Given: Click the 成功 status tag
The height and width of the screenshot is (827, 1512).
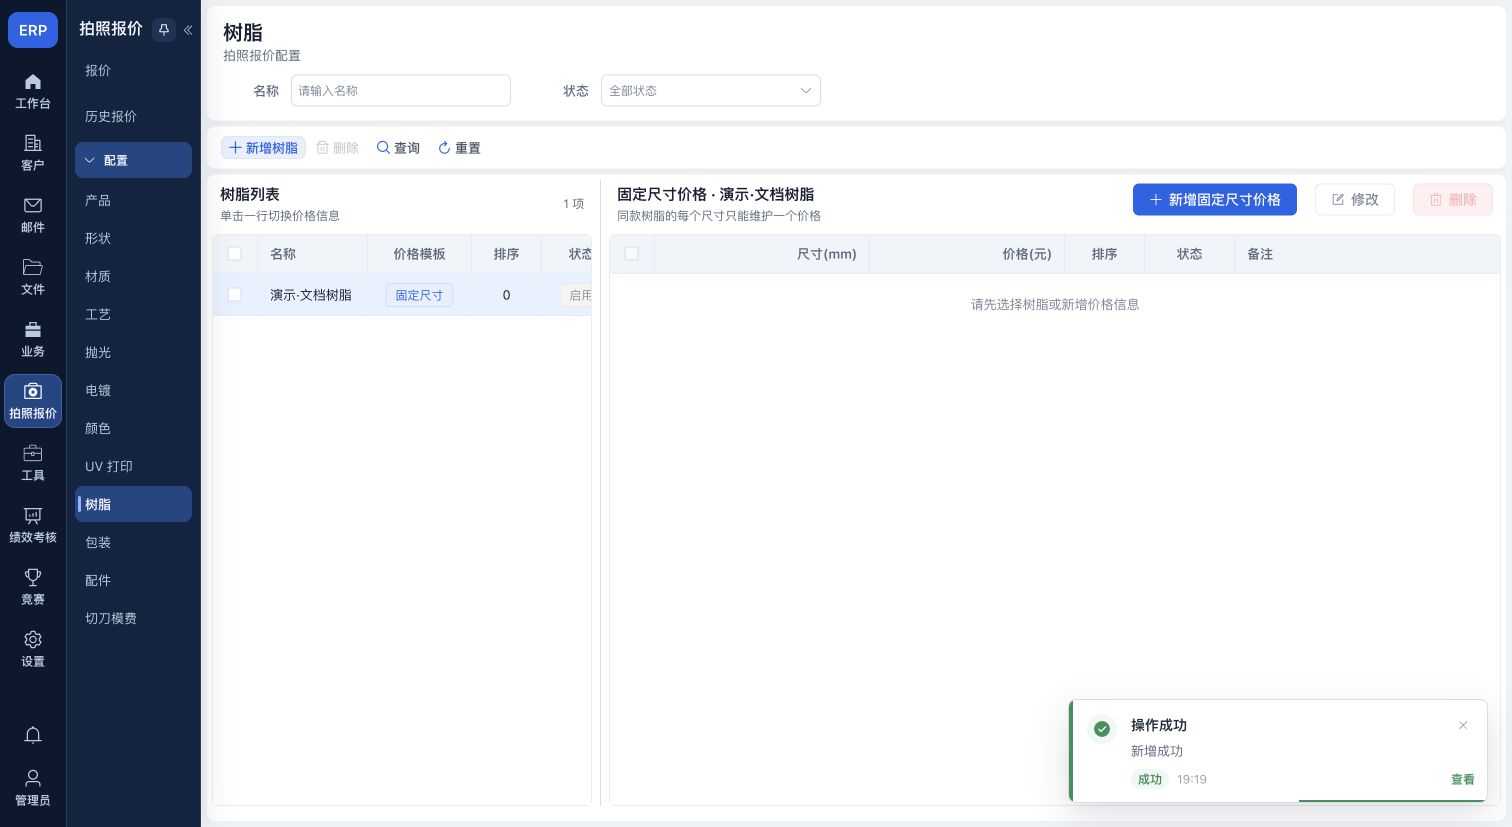Looking at the screenshot, I should click(x=1150, y=780).
